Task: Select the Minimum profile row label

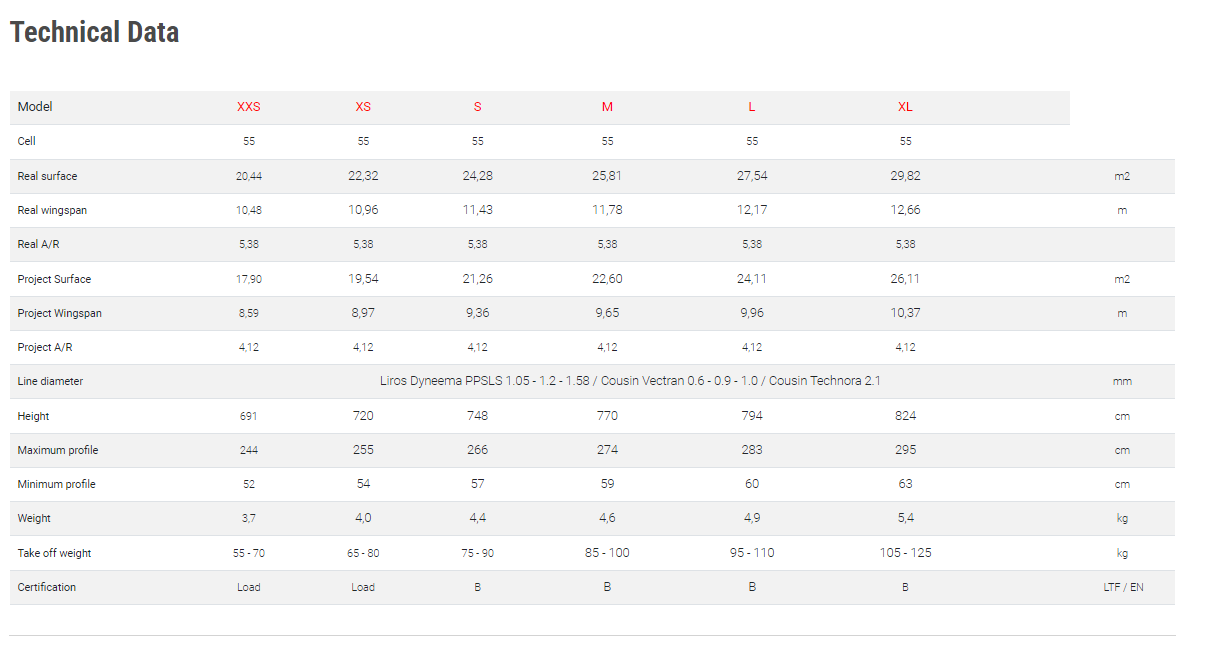Action: click(x=58, y=484)
